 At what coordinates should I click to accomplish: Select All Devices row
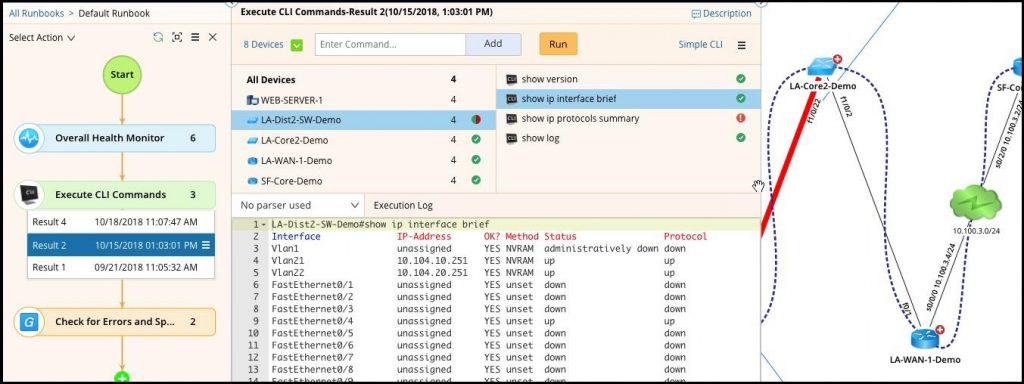[x=364, y=80]
